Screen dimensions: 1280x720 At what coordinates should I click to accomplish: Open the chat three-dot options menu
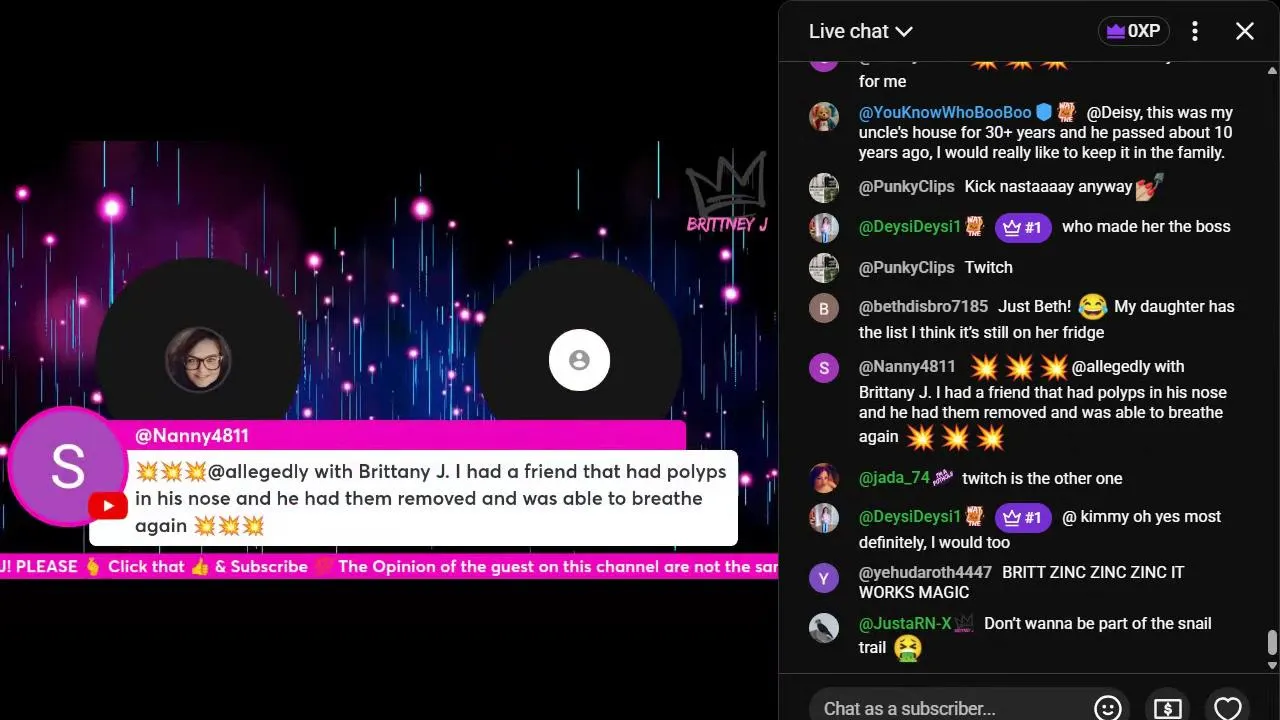1194,31
